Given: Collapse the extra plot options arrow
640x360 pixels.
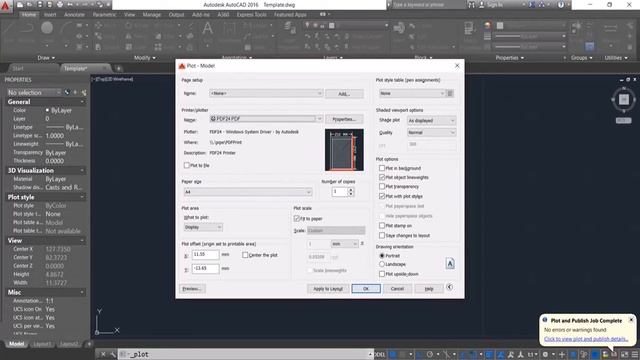Looking at the screenshot, I should pos(449,287).
